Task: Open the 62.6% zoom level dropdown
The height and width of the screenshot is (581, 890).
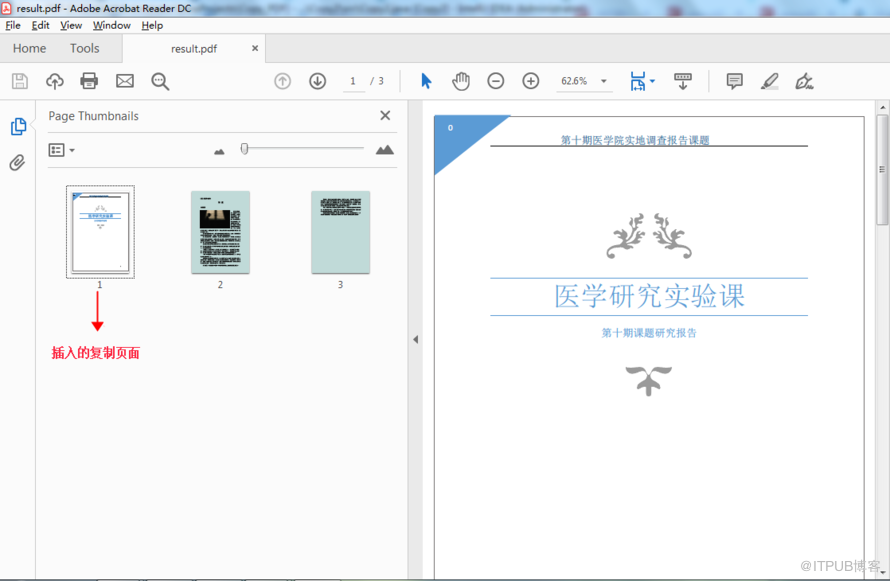Action: [603, 82]
